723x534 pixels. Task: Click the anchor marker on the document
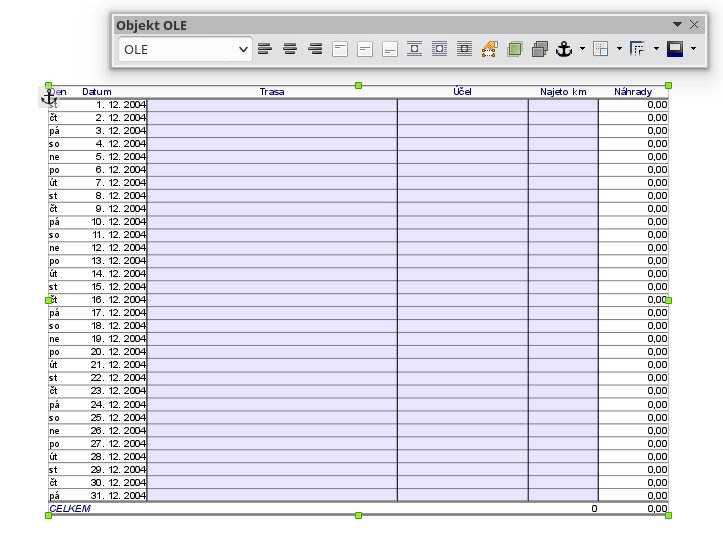pos(49,98)
